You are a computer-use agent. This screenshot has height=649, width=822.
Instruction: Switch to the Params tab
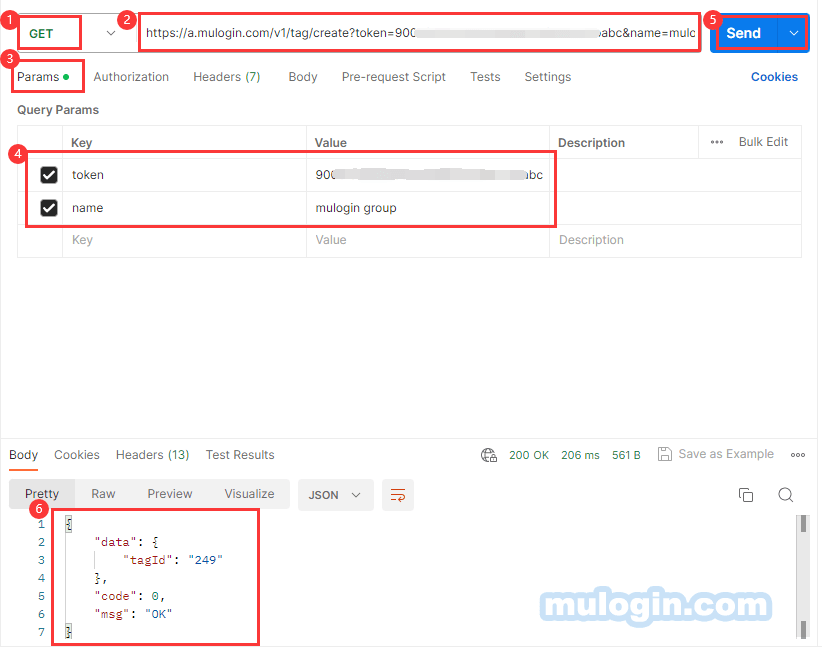tap(43, 77)
